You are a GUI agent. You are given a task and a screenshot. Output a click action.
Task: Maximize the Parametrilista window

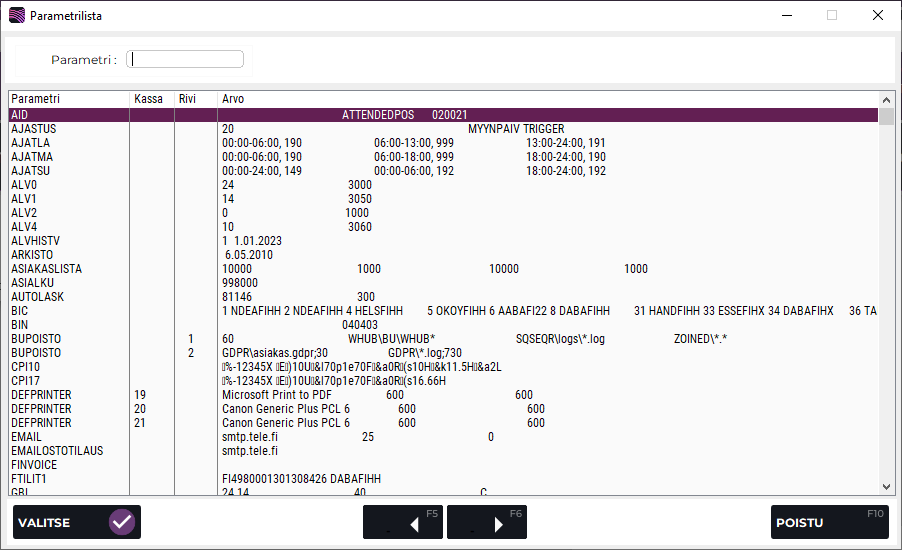coord(831,16)
